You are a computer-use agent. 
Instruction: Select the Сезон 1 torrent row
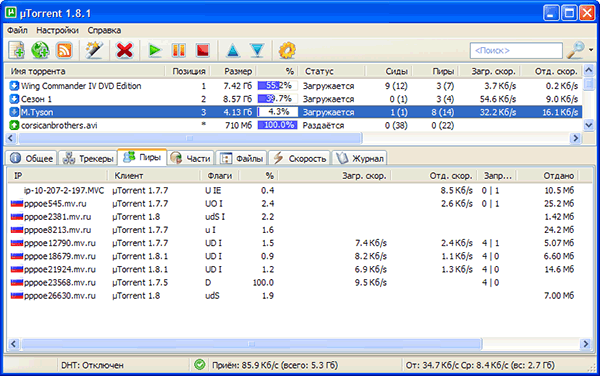[x=293, y=99]
